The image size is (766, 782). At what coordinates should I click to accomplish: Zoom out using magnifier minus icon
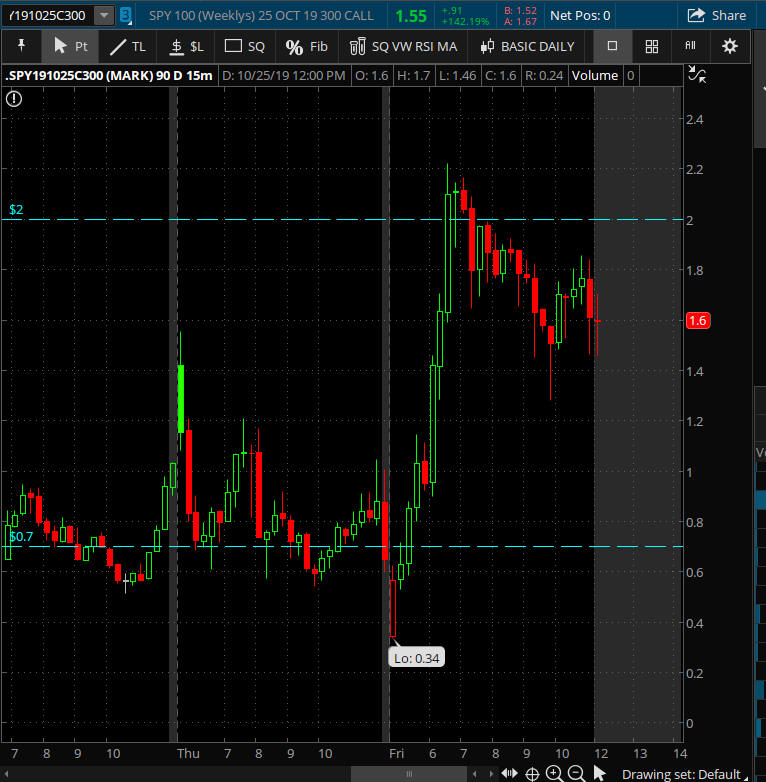(x=576, y=773)
